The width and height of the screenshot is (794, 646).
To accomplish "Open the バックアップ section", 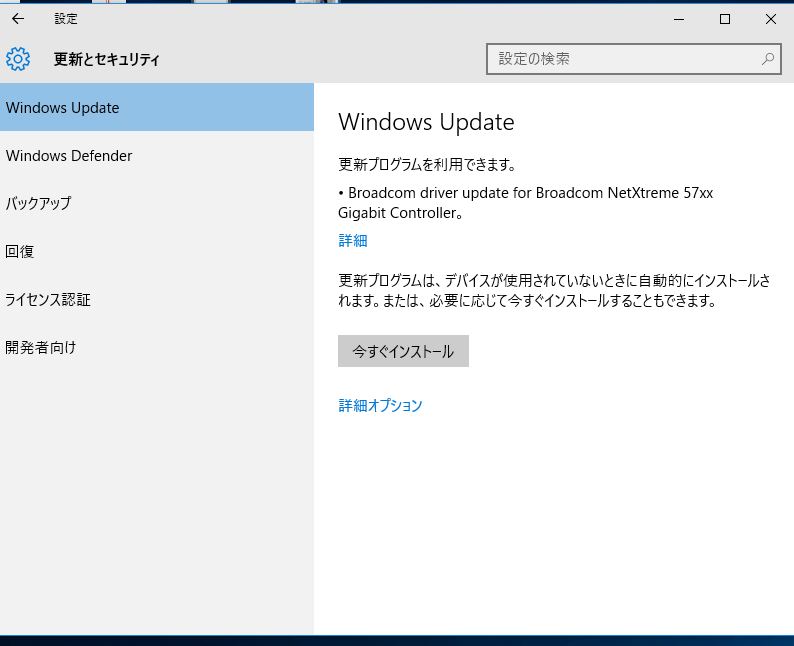I will tap(156, 203).
